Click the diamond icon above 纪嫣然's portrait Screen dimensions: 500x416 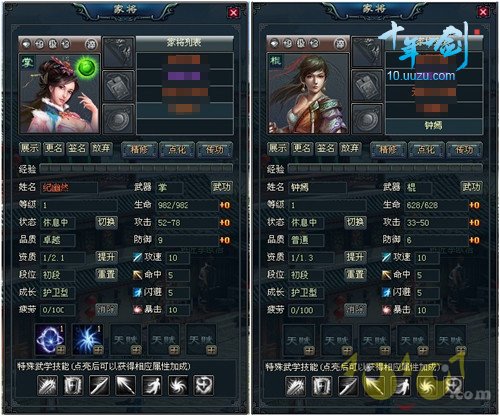[26, 44]
